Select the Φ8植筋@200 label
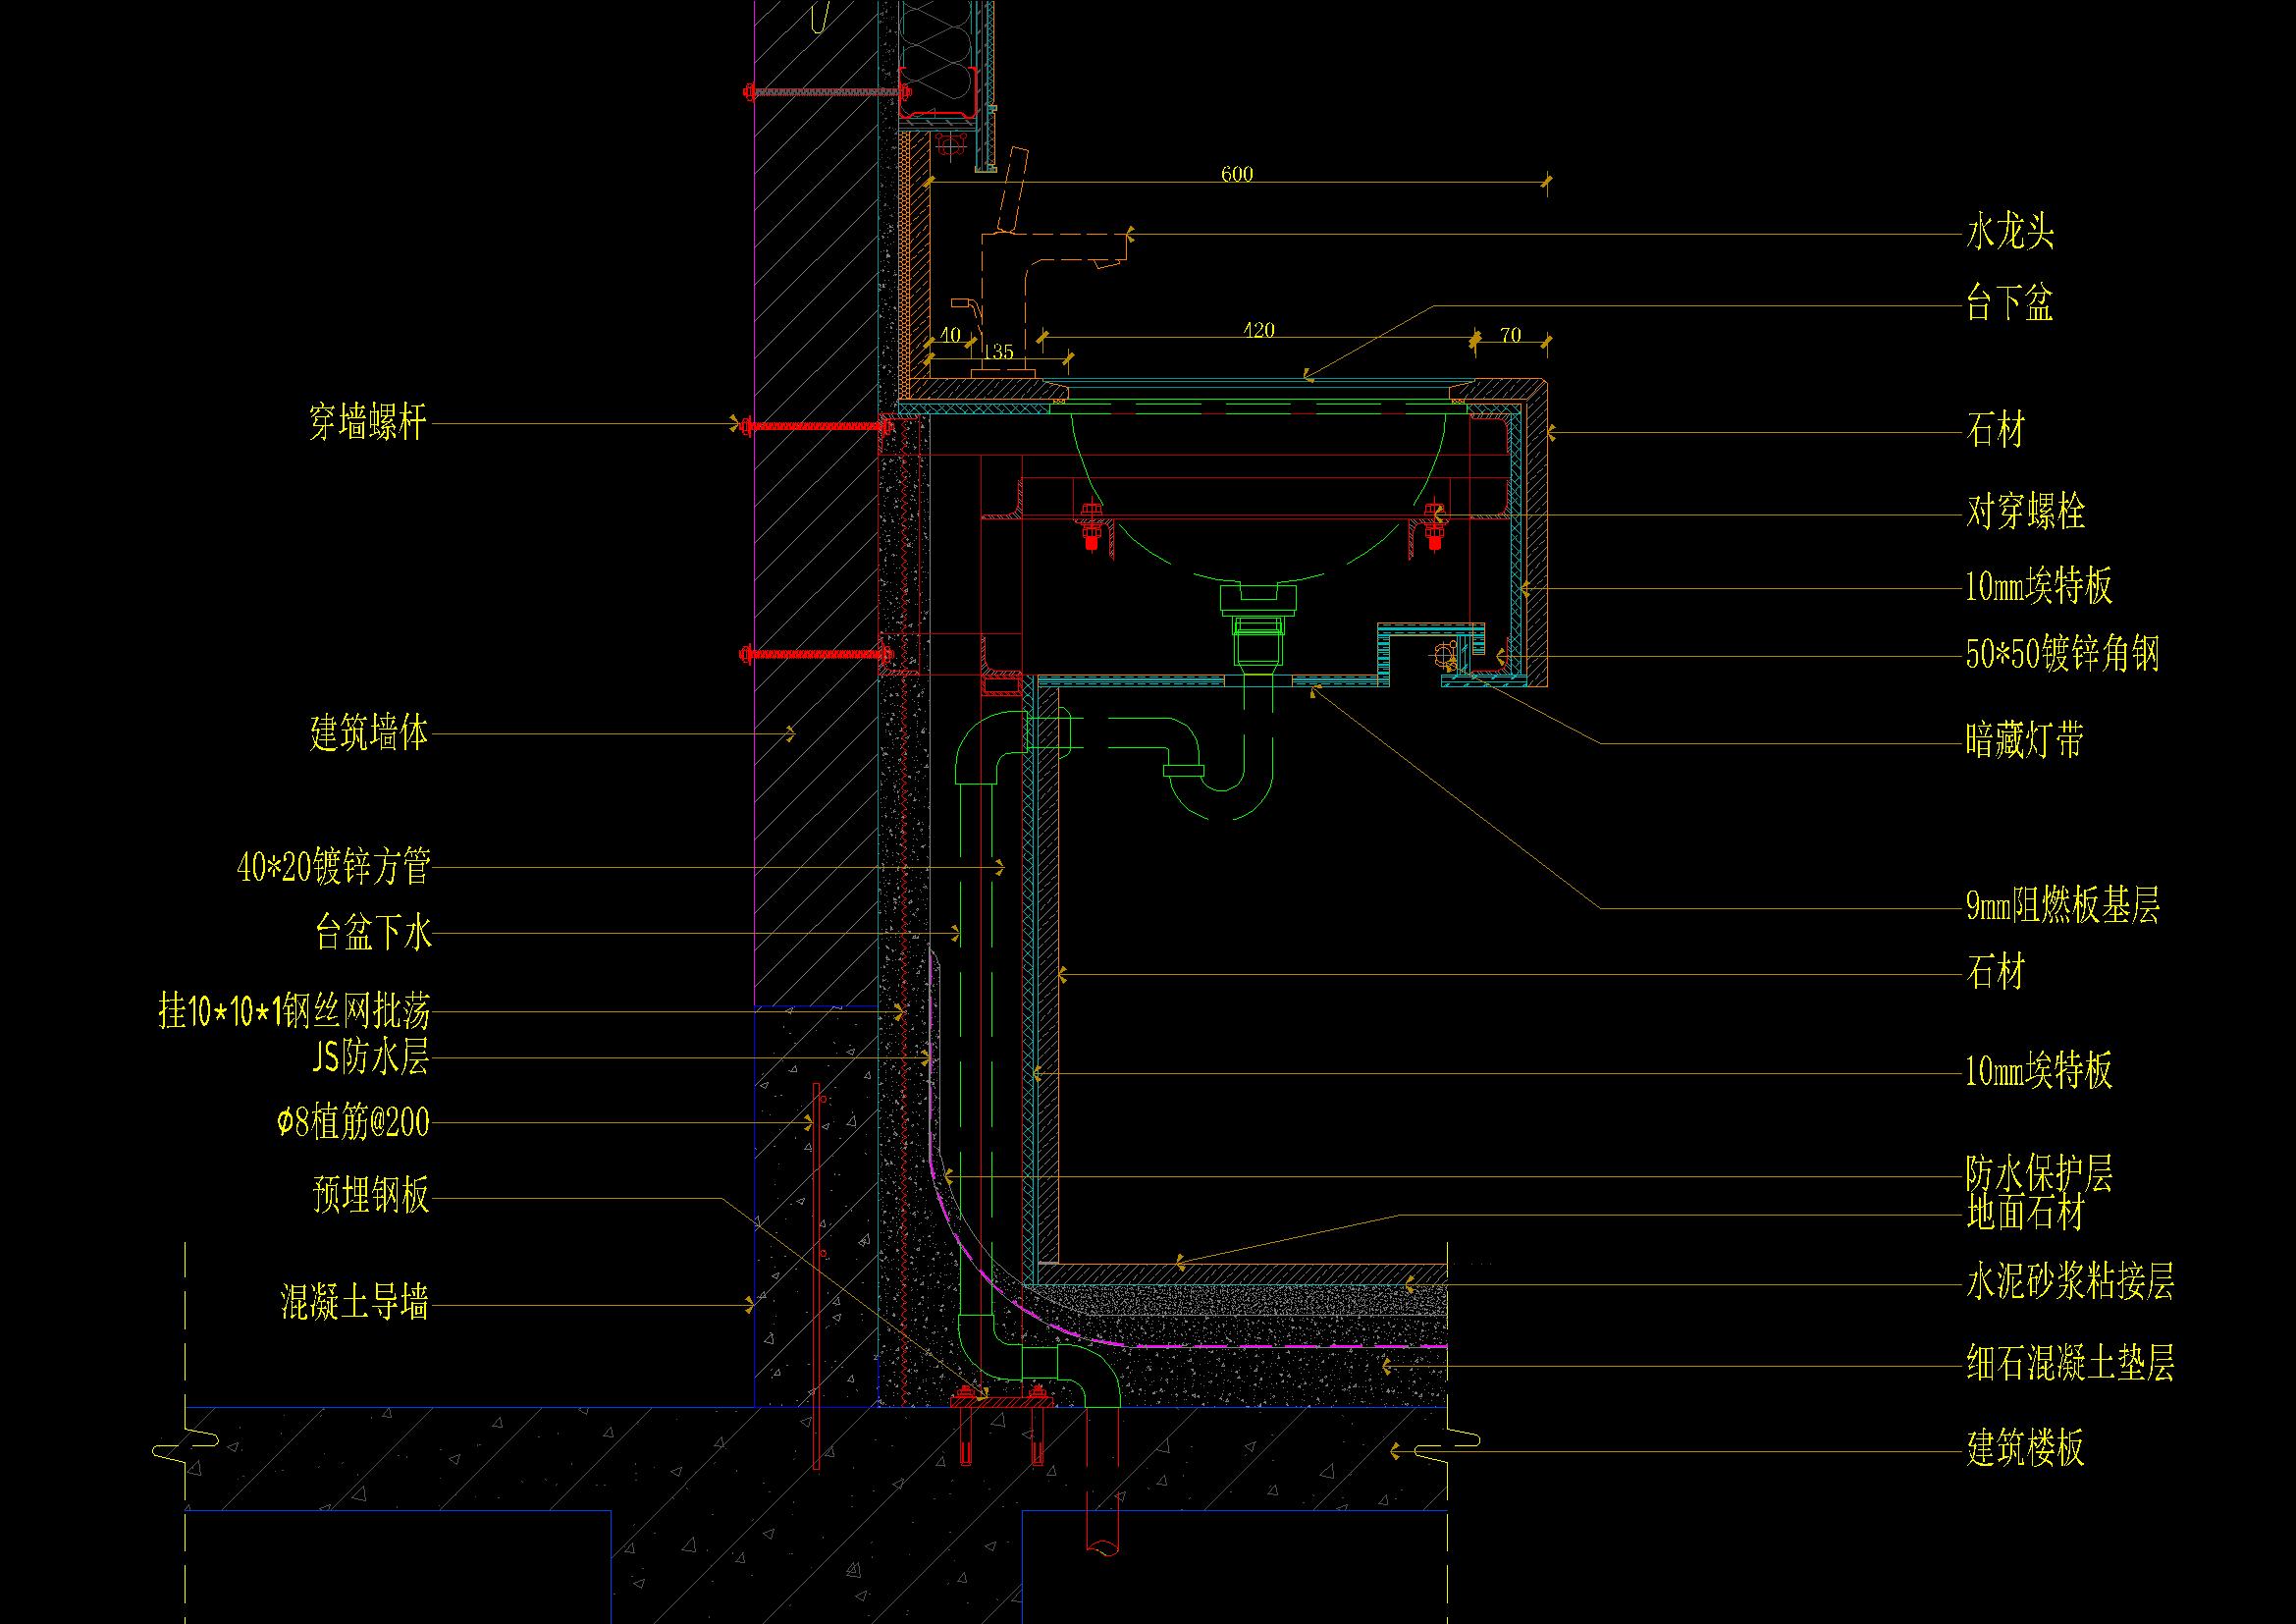Viewport: 2296px width, 1624px height. 353,1124
